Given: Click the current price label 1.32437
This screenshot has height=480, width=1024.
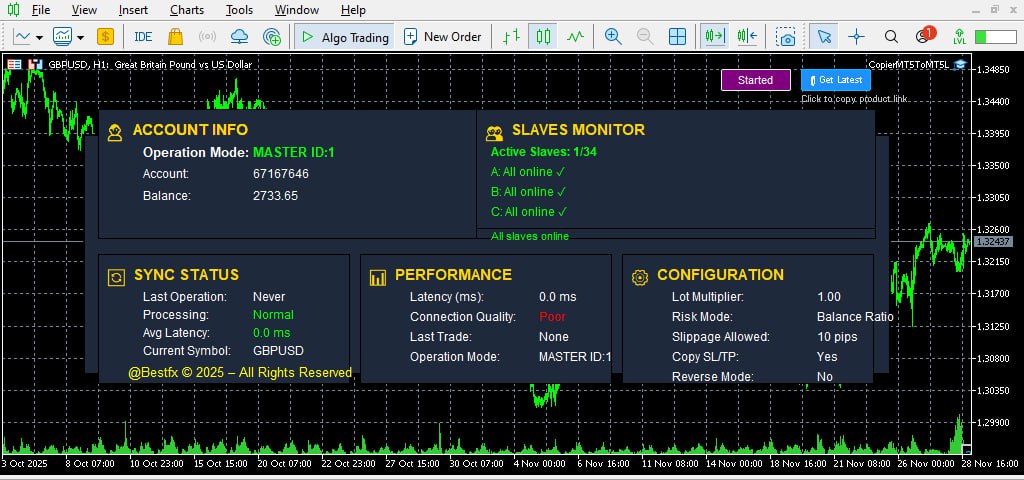Looking at the screenshot, I should click(x=993, y=242).
